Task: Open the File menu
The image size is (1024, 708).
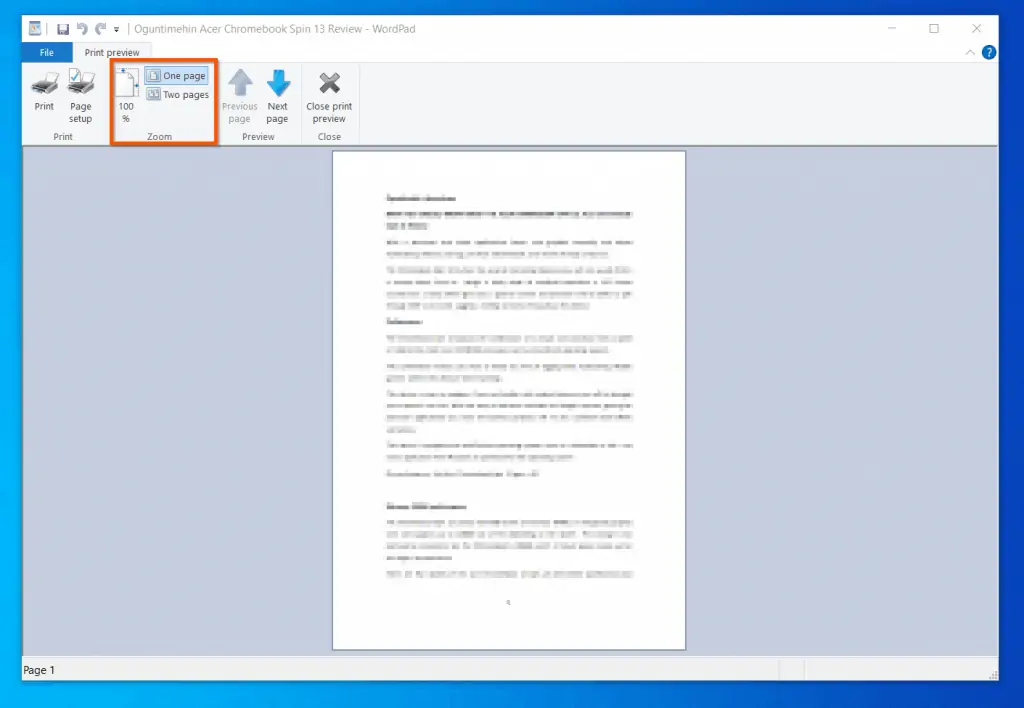Action: (x=47, y=52)
